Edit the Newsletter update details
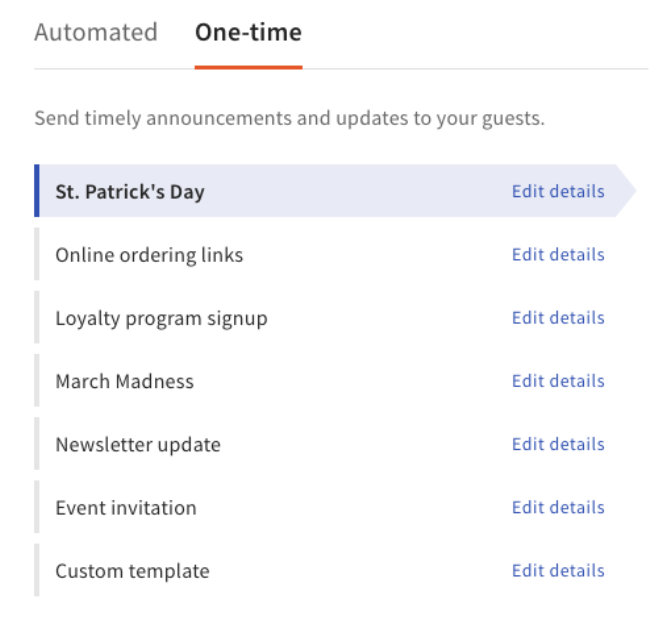The width and height of the screenshot is (662, 636). tap(558, 443)
